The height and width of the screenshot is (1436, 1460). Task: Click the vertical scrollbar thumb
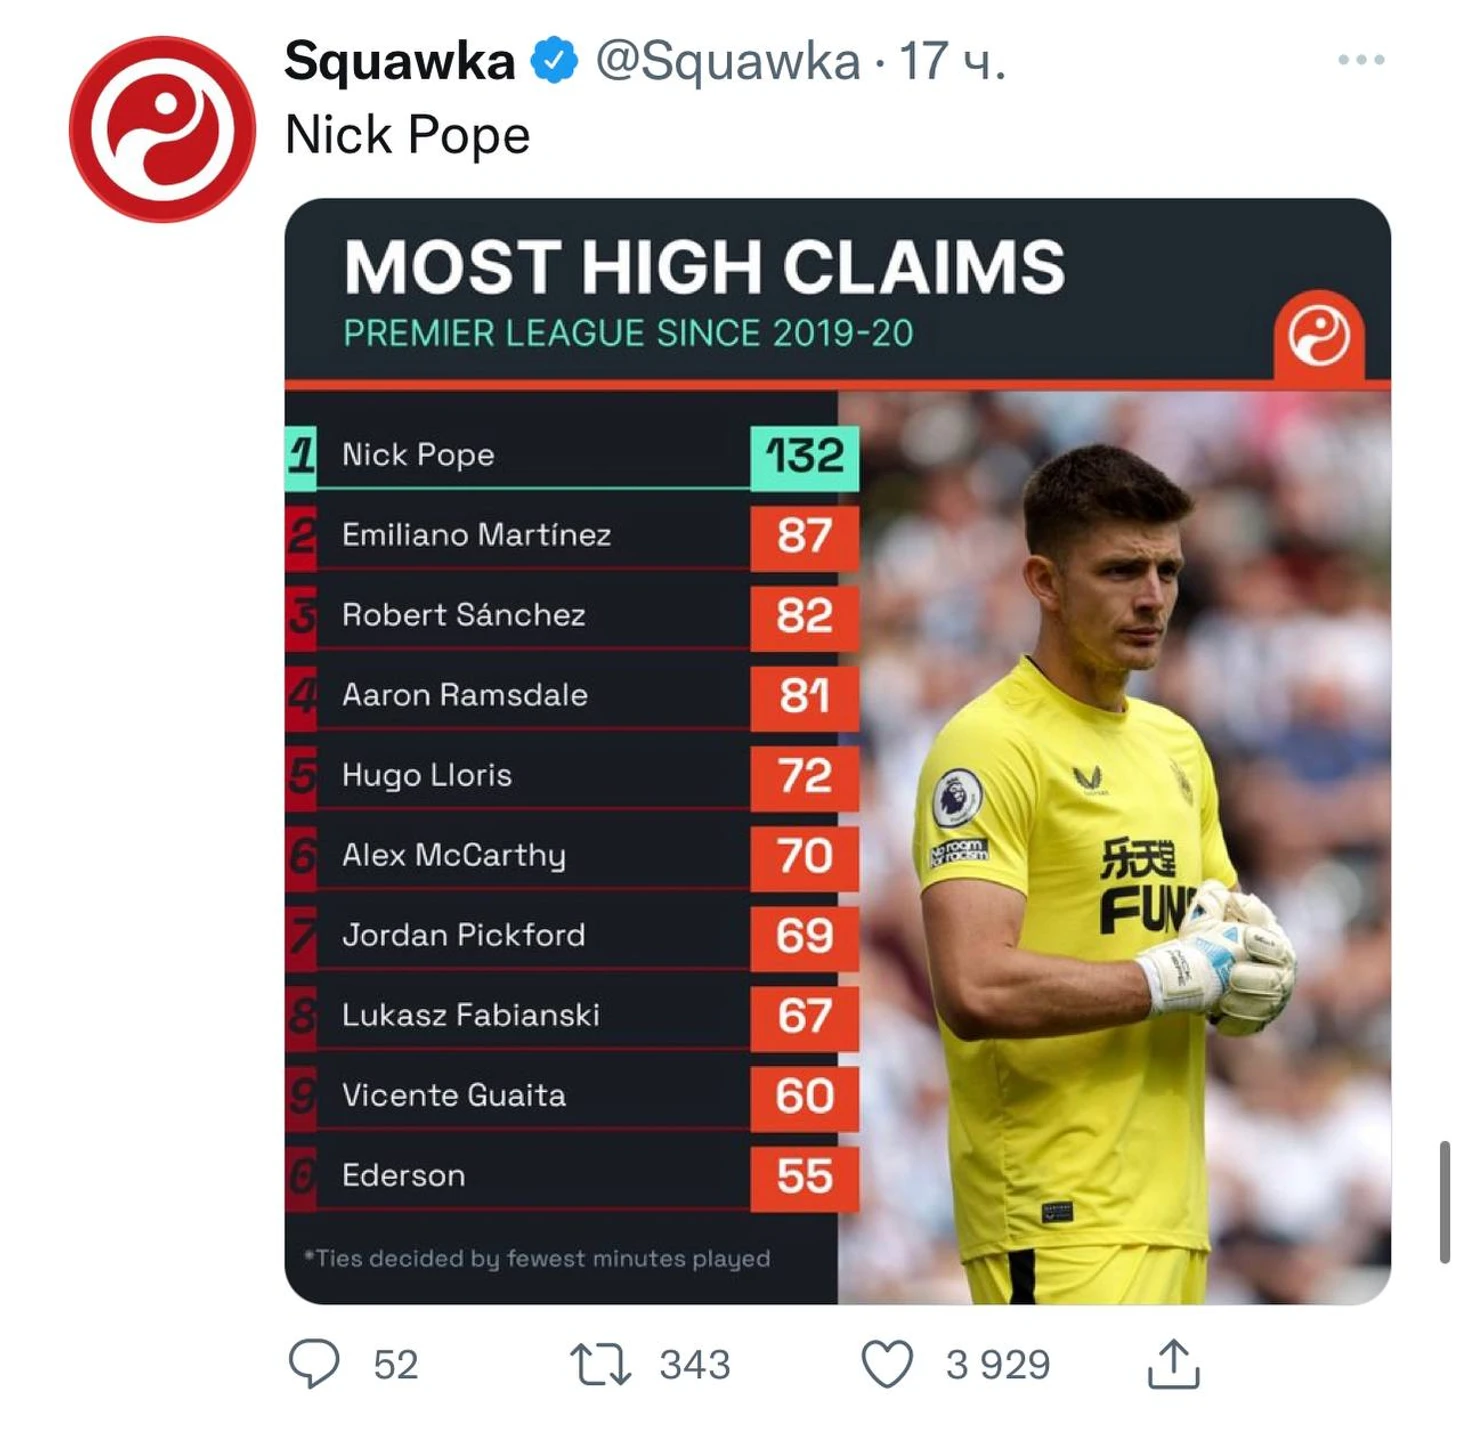pyautogui.click(x=1444, y=1201)
